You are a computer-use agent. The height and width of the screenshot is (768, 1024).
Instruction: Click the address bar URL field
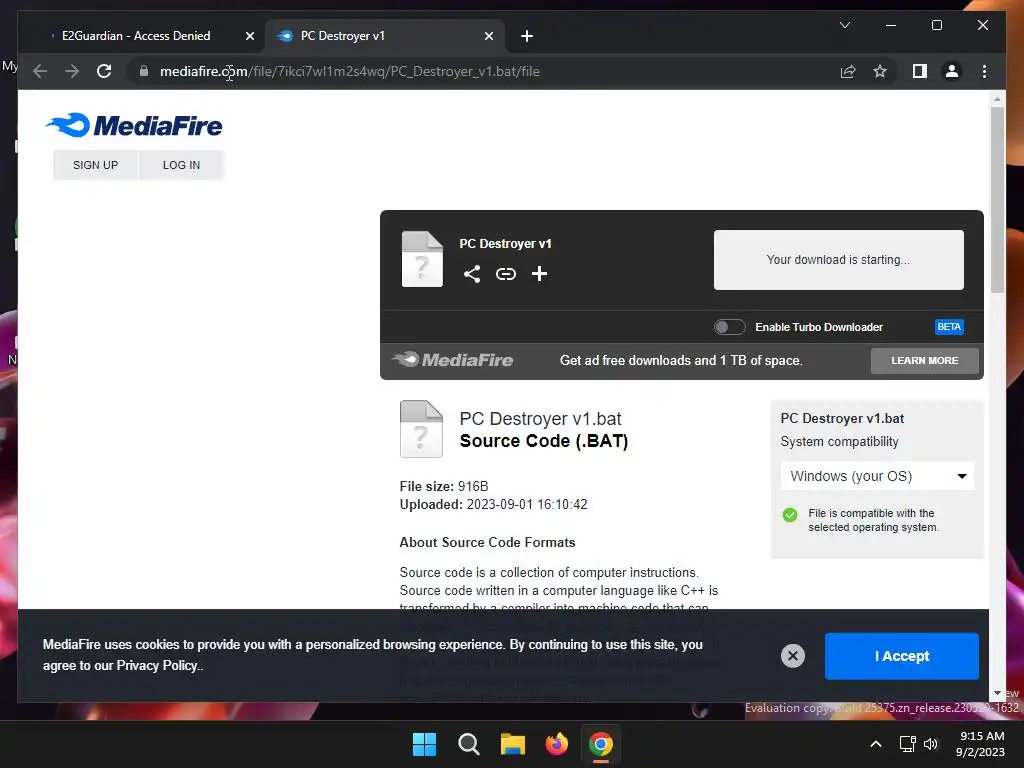point(484,71)
